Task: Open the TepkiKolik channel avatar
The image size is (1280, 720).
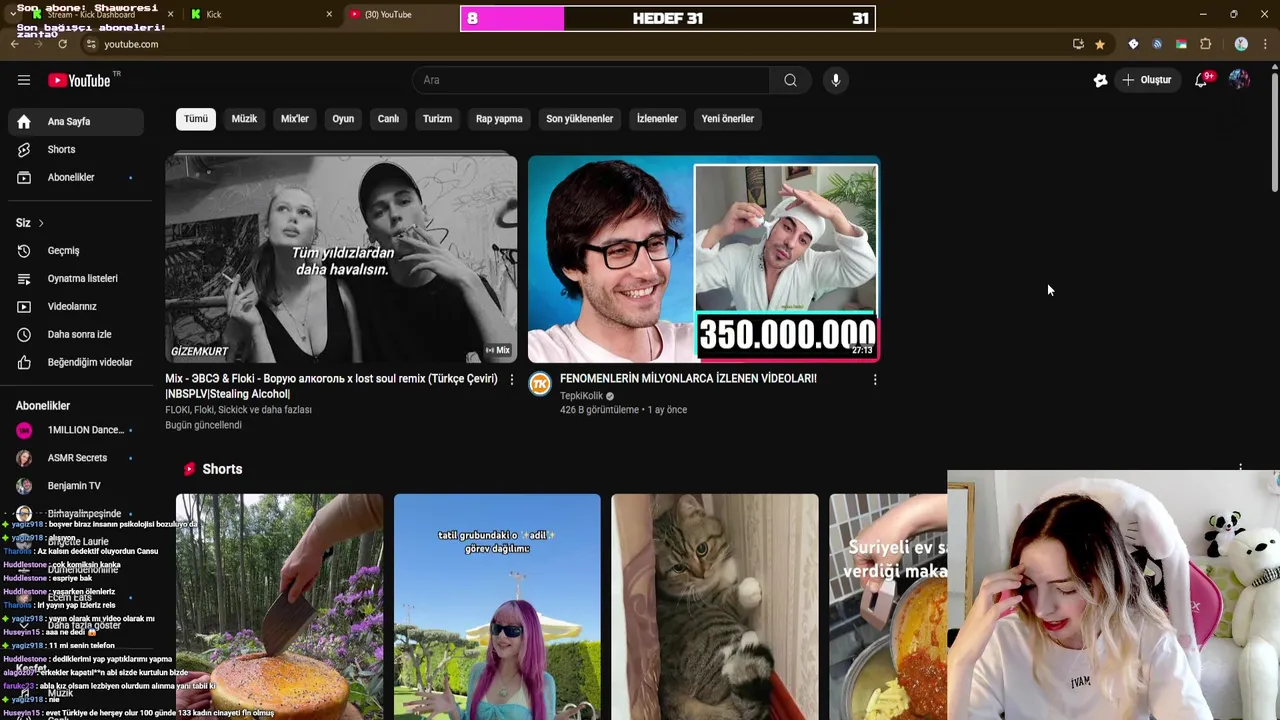Action: tap(540, 384)
